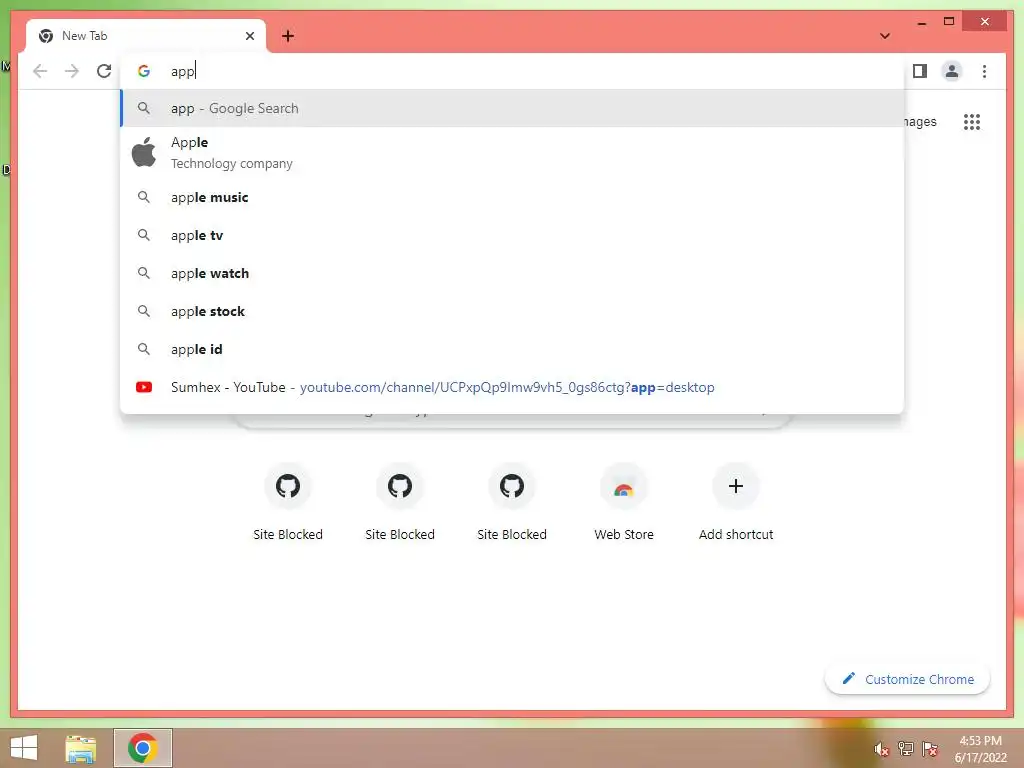Click the browser forward arrow
The width and height of the screenshot is (1024, 768).
tap(72, 71)
